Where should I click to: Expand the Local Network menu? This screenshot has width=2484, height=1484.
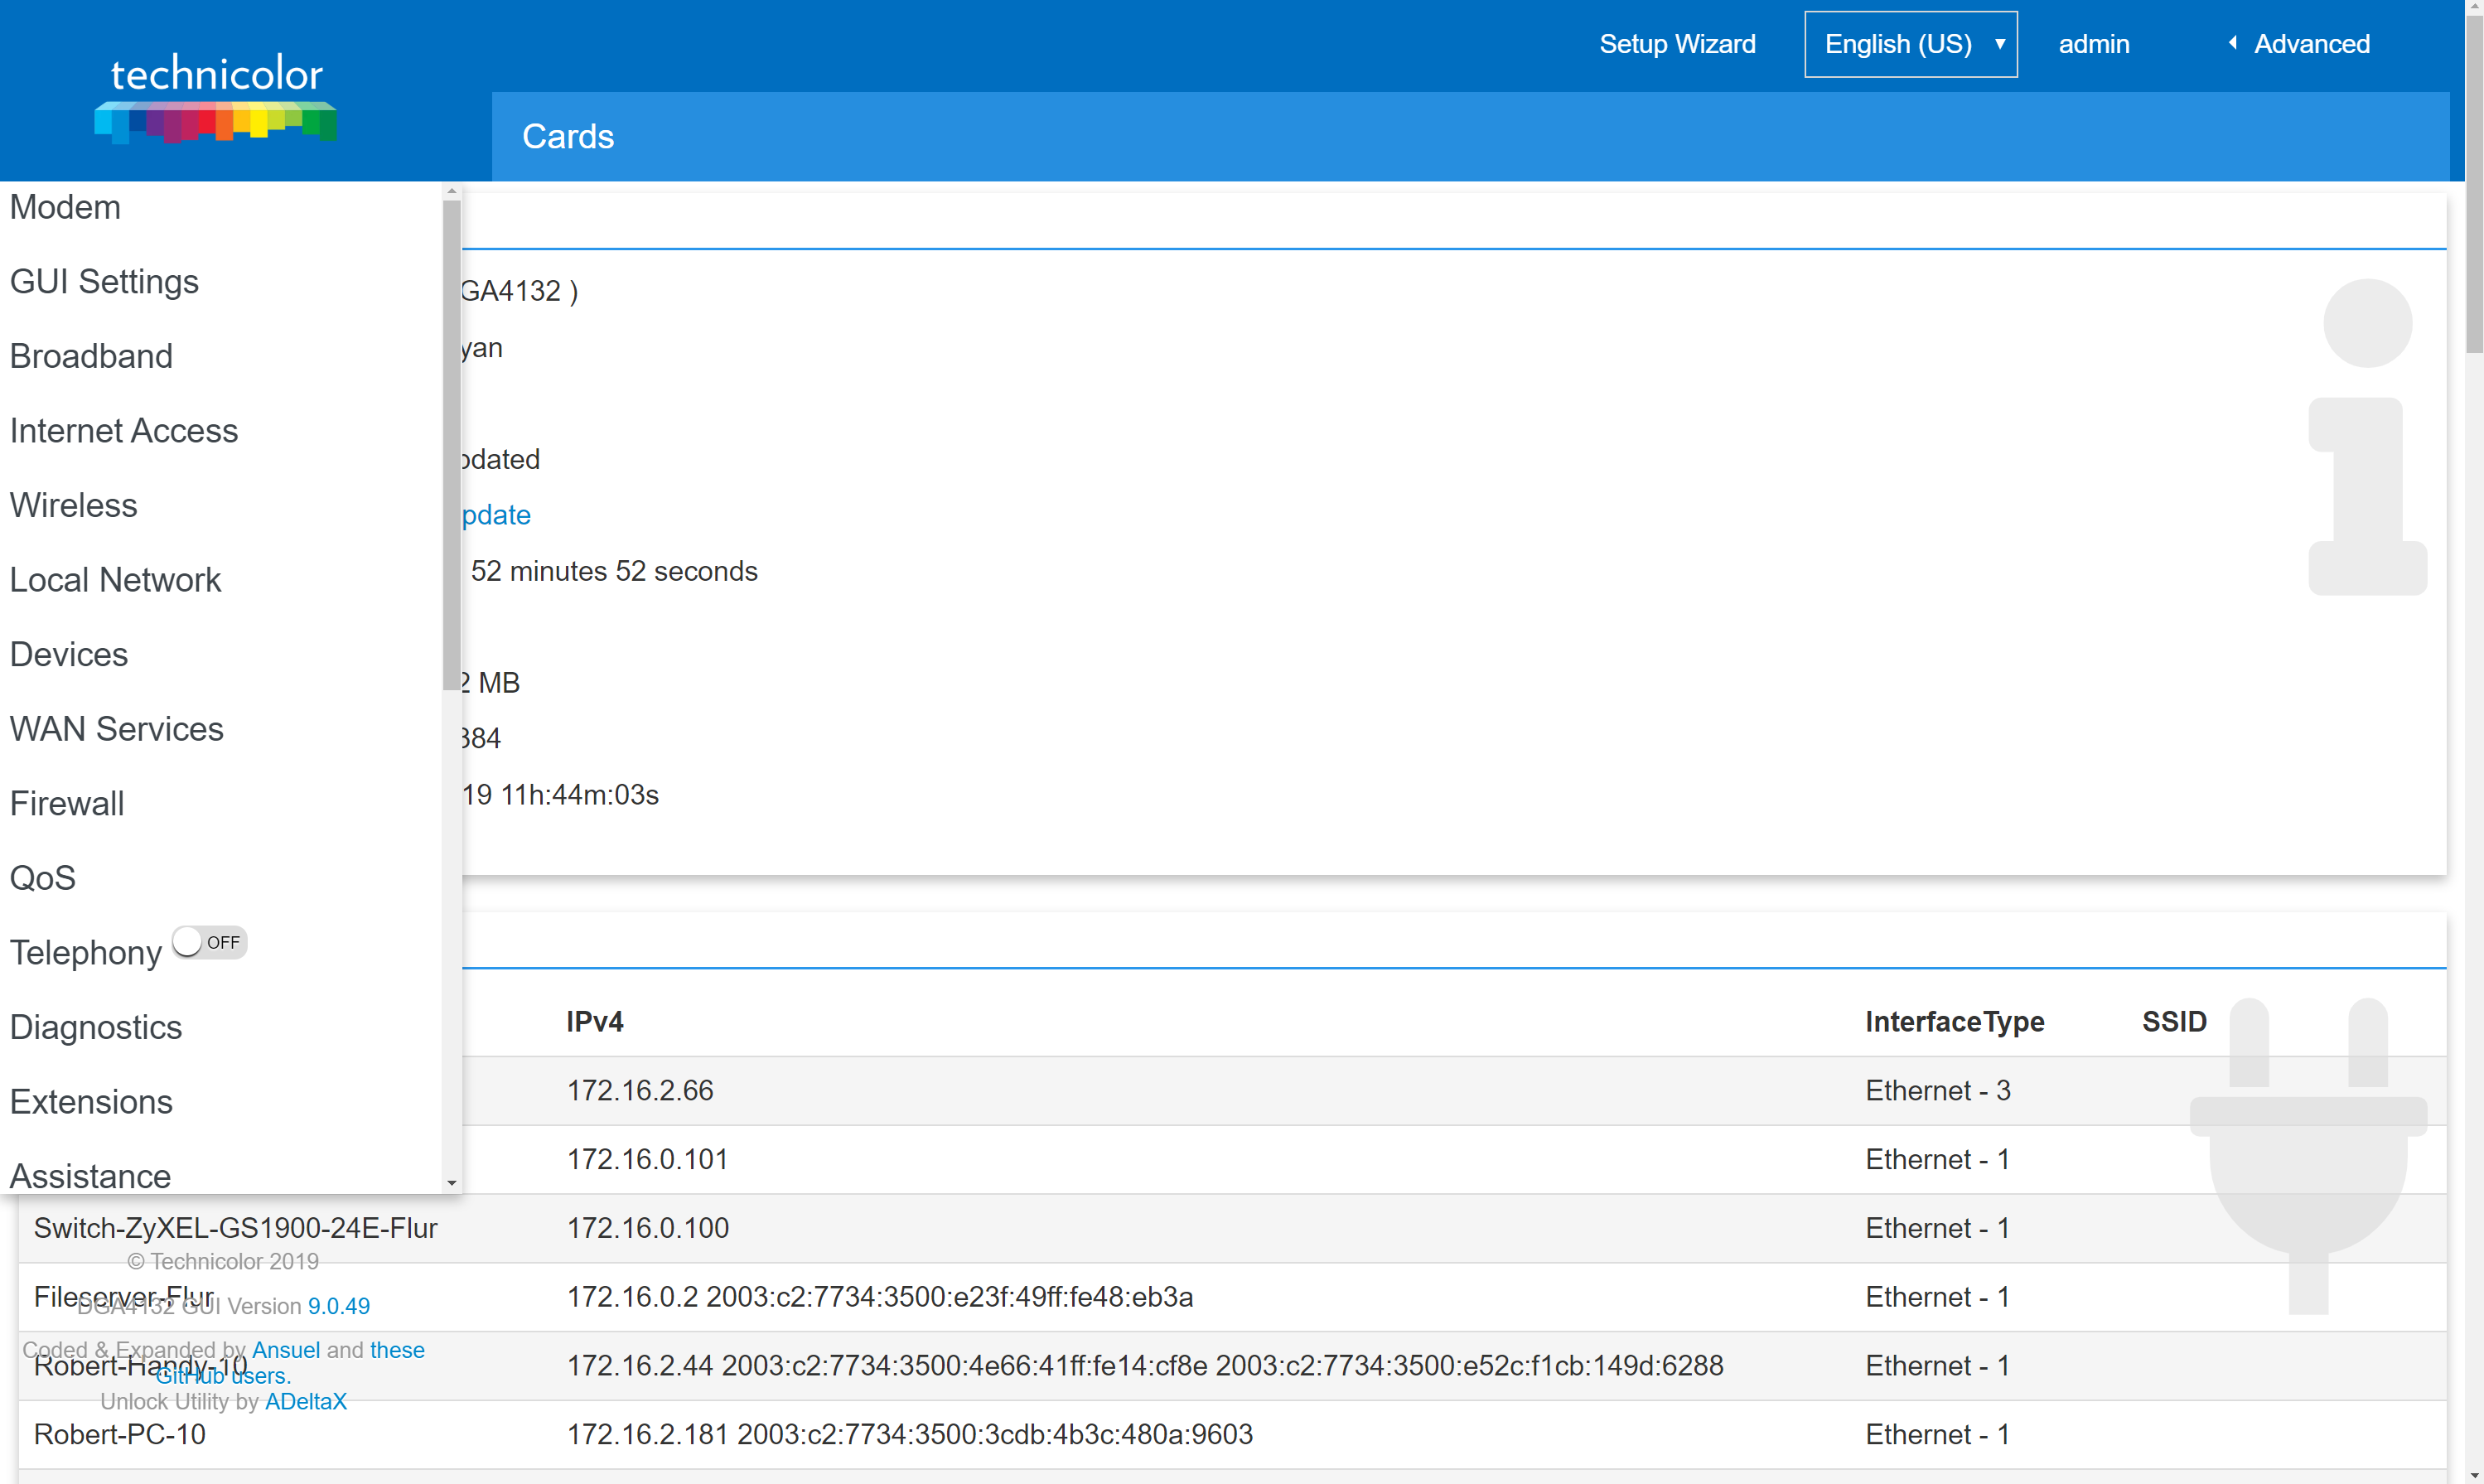(x=115, y=579)
